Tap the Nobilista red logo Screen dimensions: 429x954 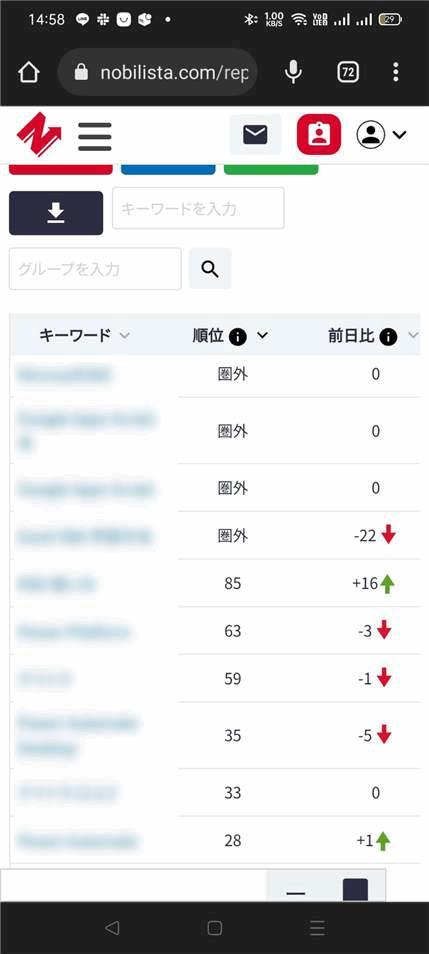(x=39, y=134)
